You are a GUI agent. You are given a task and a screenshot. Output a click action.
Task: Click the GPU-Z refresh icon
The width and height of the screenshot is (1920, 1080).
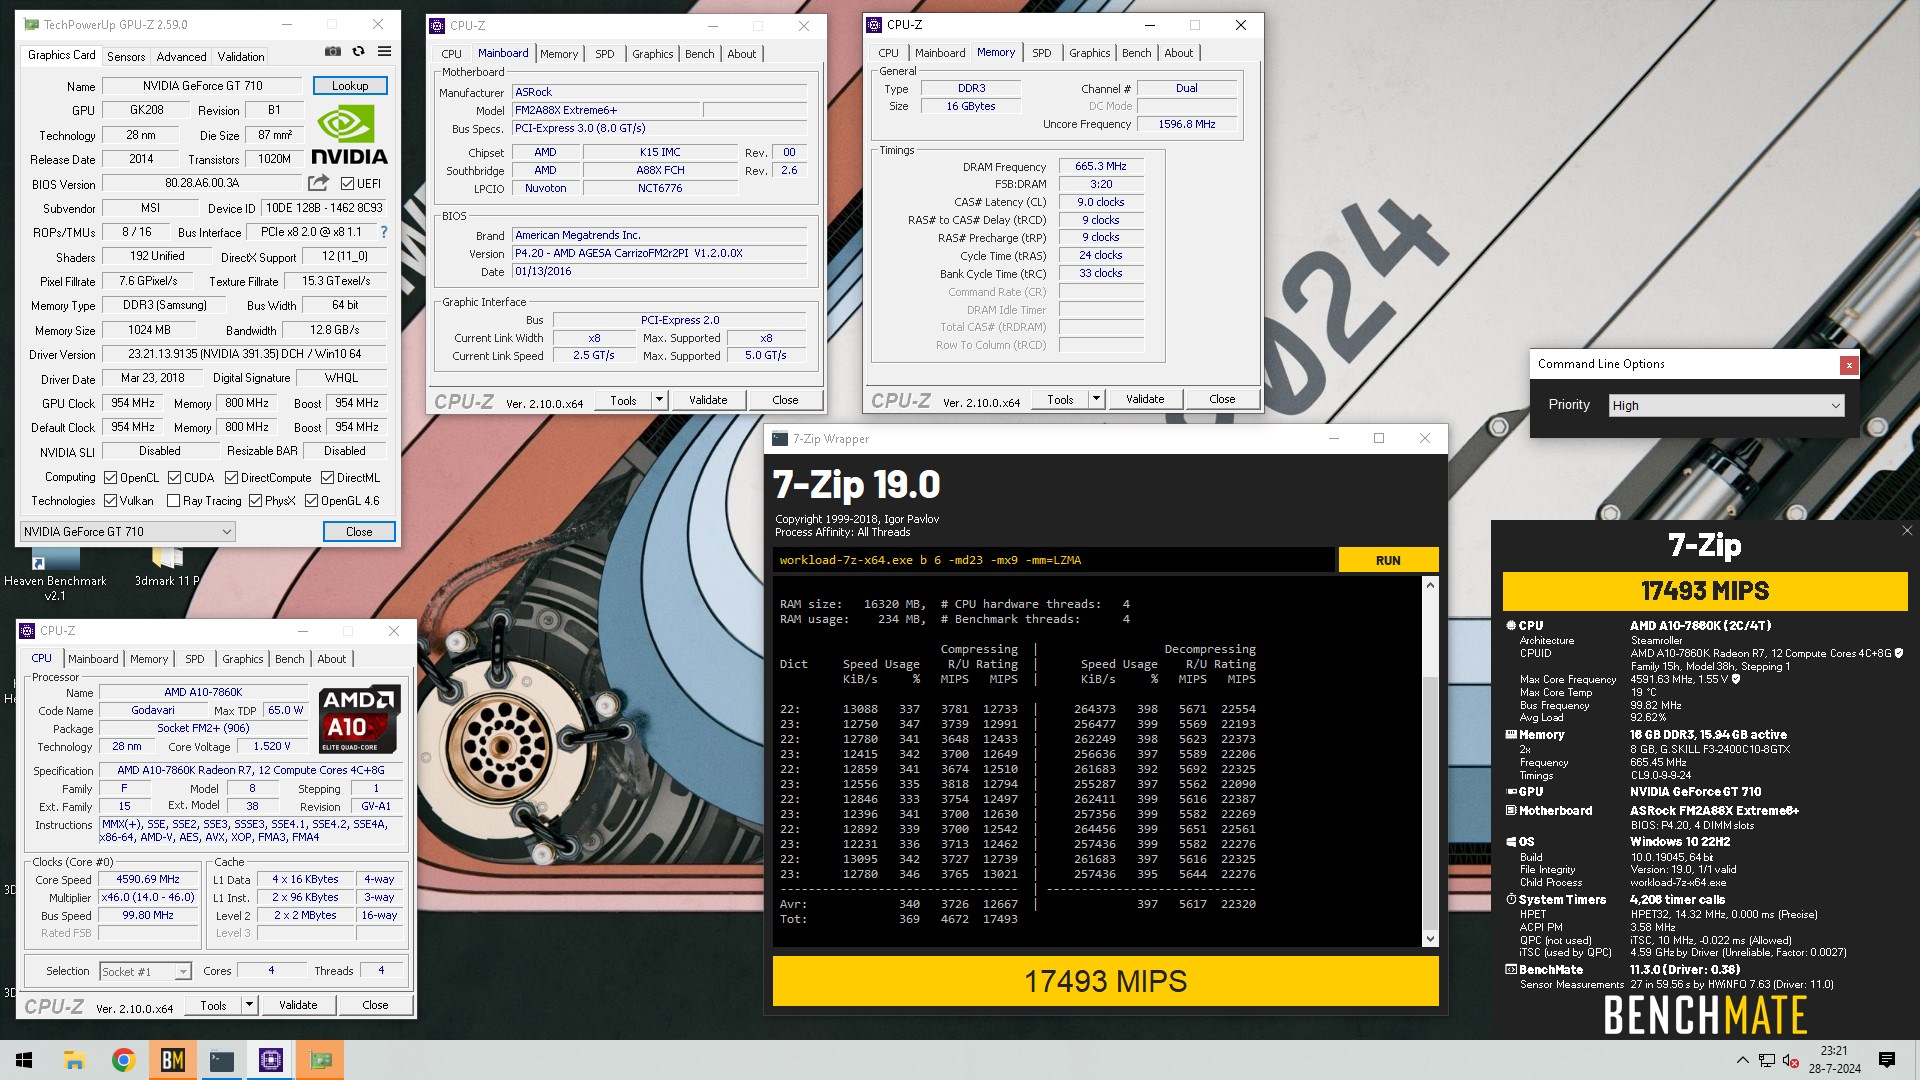click(358, 52)
